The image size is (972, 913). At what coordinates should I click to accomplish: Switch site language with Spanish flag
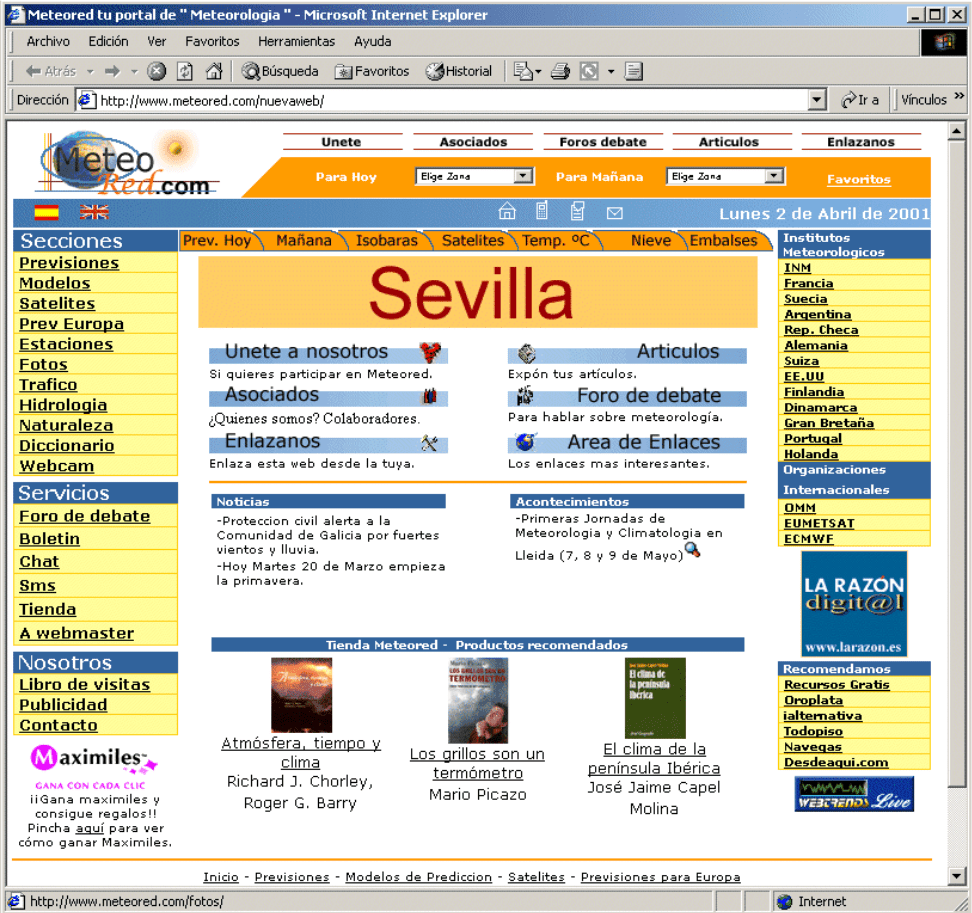[x=46, y=212]
